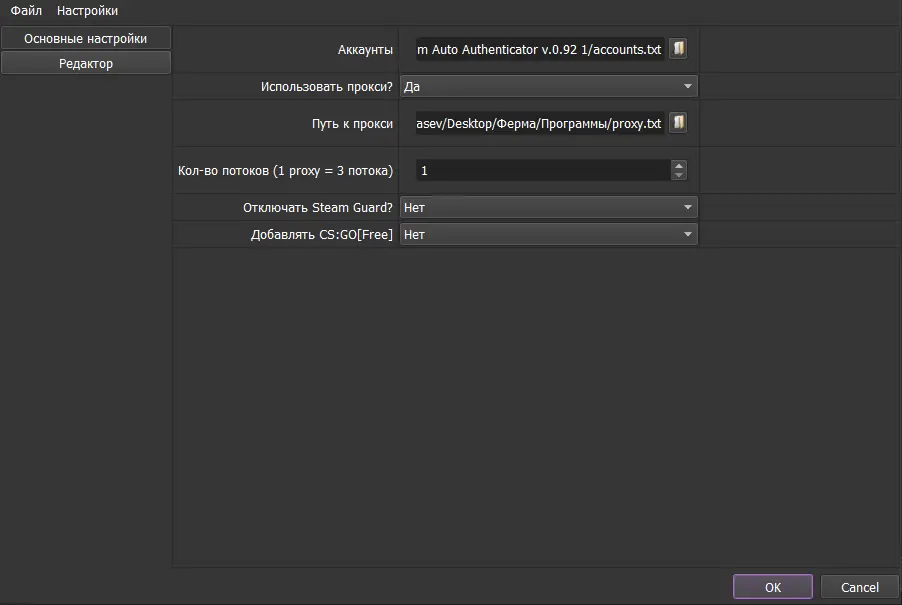Switch to Редактор tab
This screenshot has width=902, height=605.
(x=86, y=63)
